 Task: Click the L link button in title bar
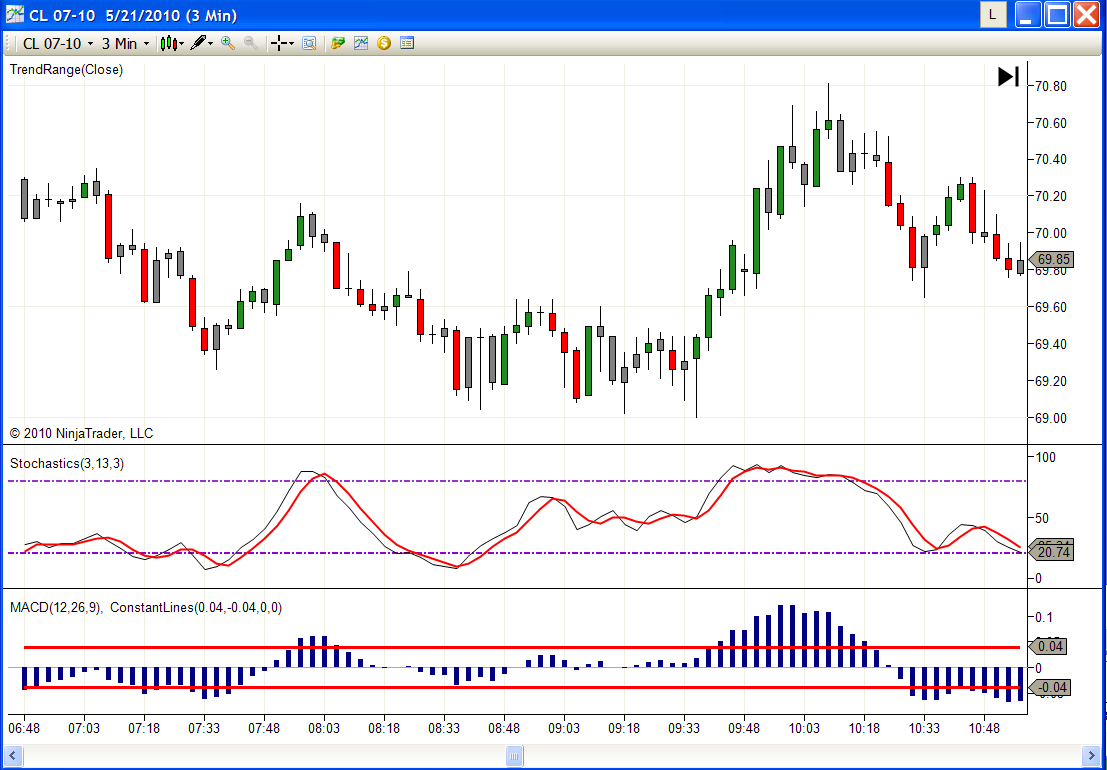coord(993,14)
